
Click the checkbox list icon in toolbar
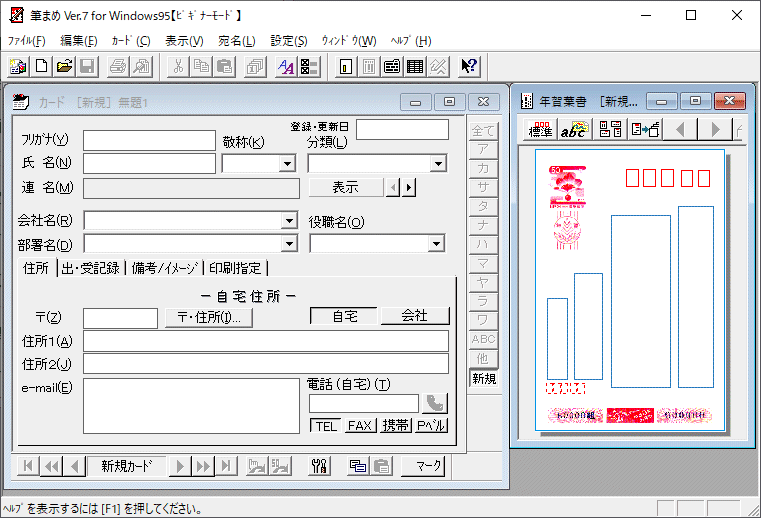tap(309, 67)
